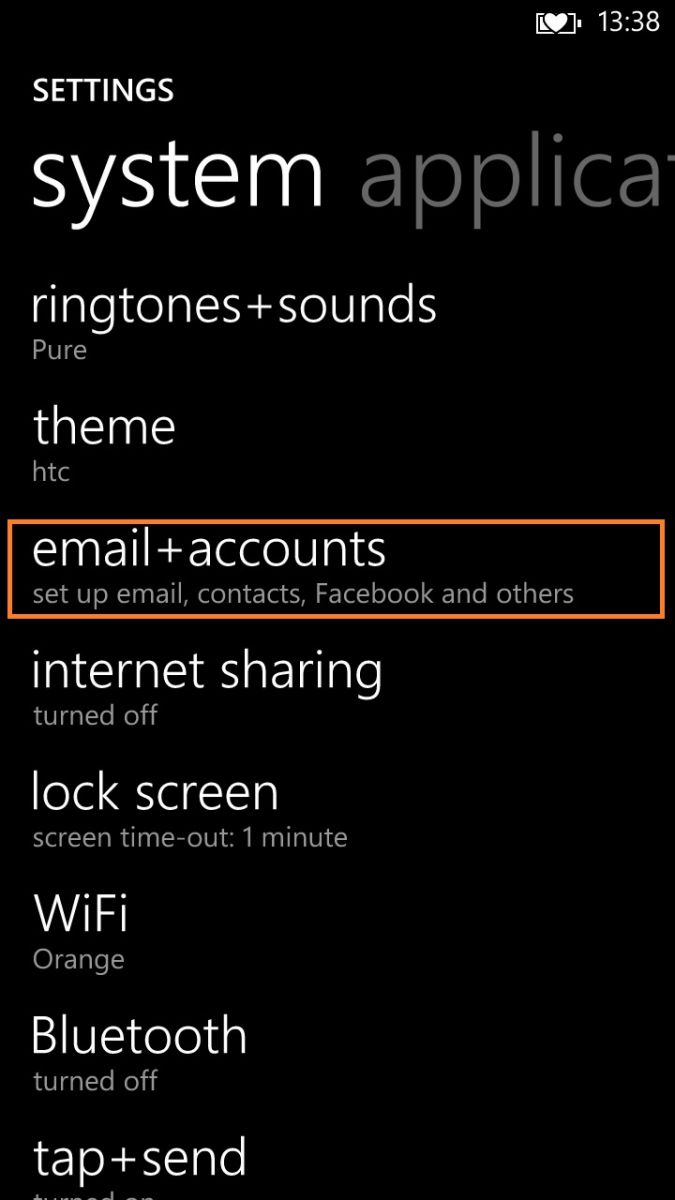The width and height of the screenshot is (675, 1200).
Task: Tap the battery saver heart icon
Action: pos(559,23)
